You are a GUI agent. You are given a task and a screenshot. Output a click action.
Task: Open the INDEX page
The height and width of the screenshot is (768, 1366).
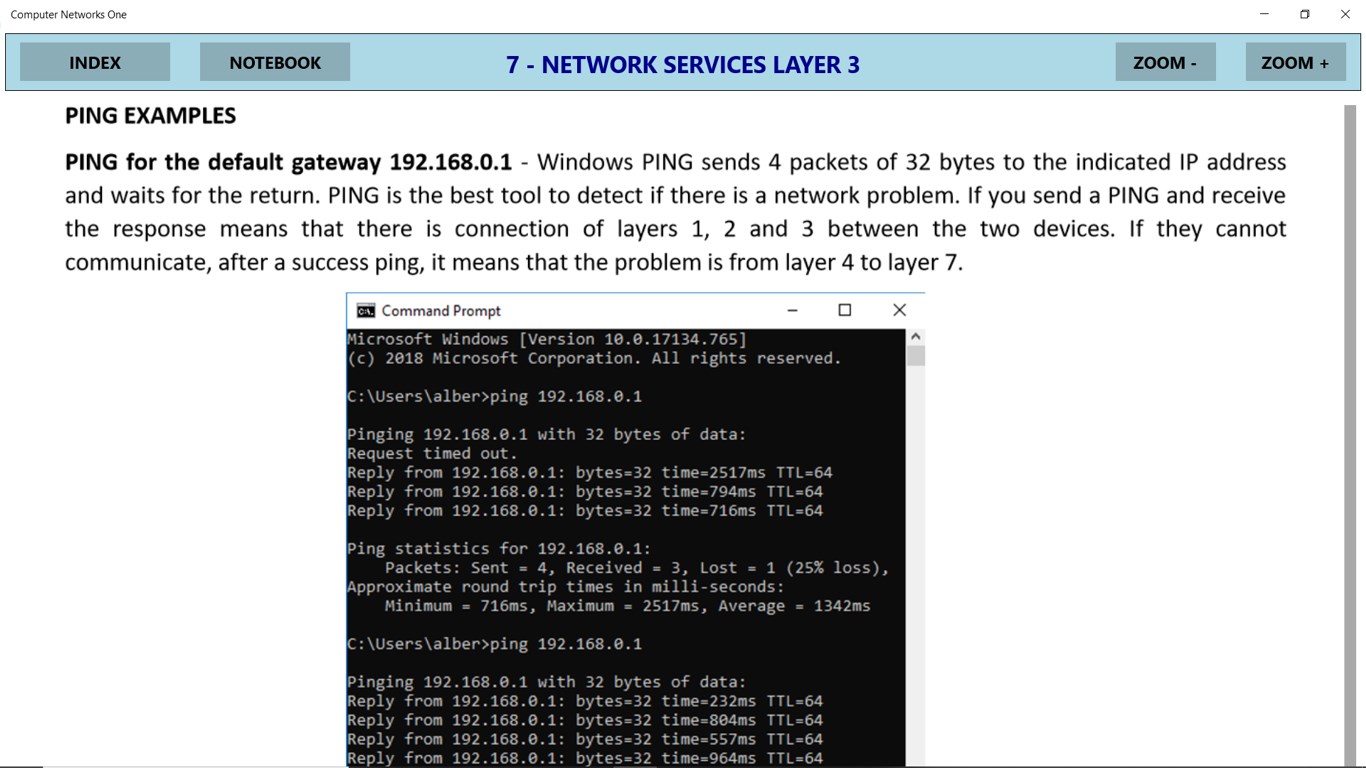pyautogui.click(x=95, y=62)
